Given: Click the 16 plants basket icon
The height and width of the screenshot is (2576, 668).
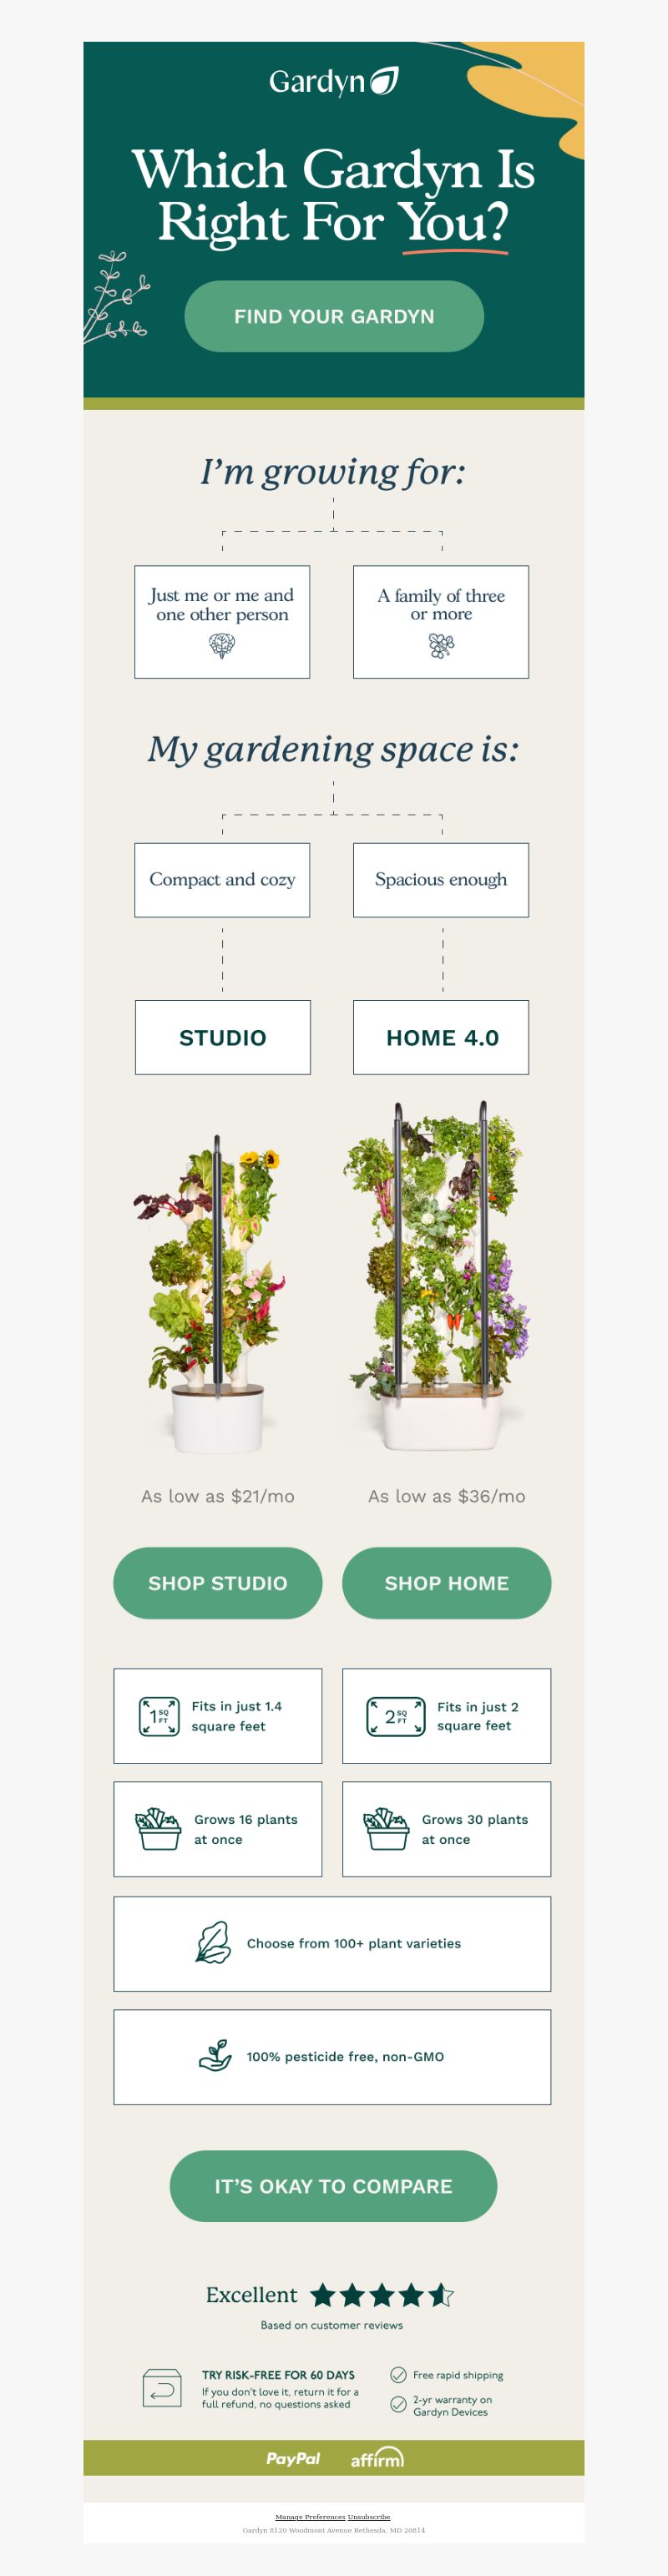Looking at the screenshot, I should pyautogui.click(x=158, y=1829).
